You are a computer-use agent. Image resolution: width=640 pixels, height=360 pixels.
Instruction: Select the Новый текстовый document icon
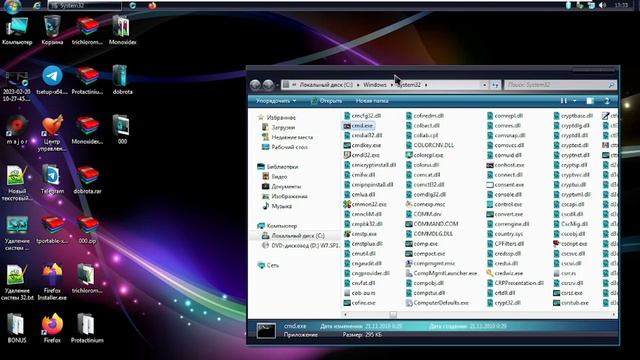click(17, 183)
